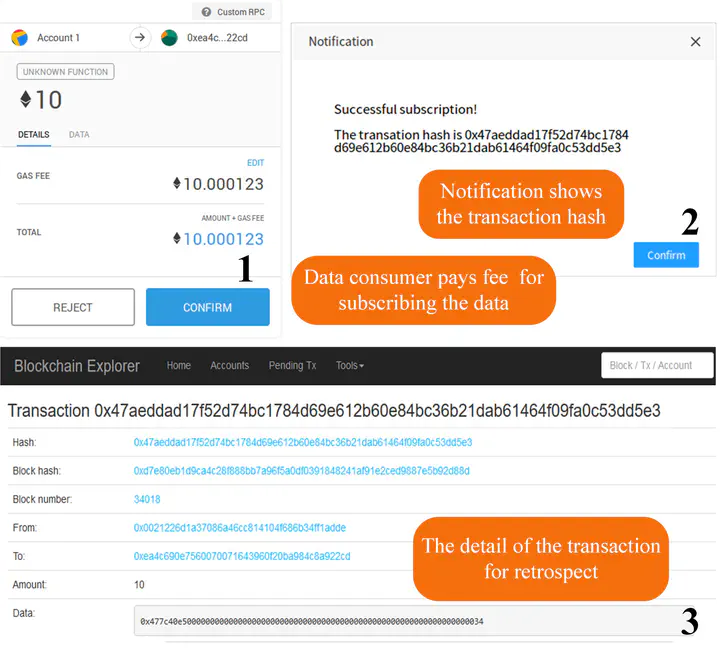Click the arrow icon between accounts

[140, 38]
